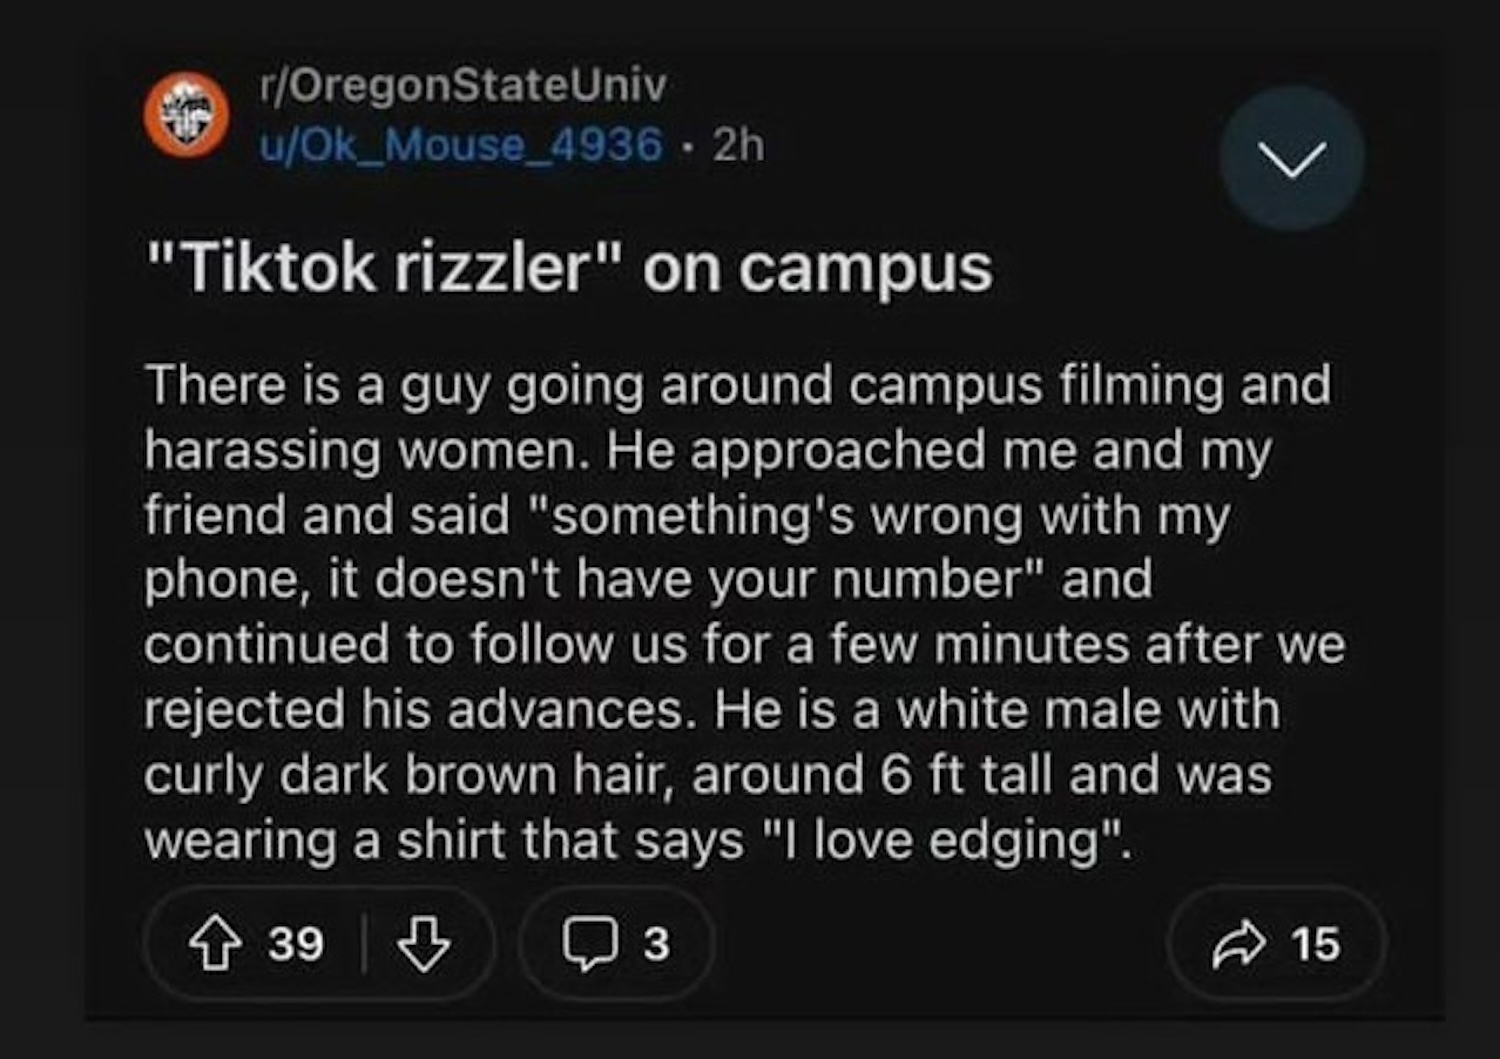Screen dimensions: 1500x1059
Task: Open the "Tiktok rizzler" on campus title
Action: pos(568,268)
